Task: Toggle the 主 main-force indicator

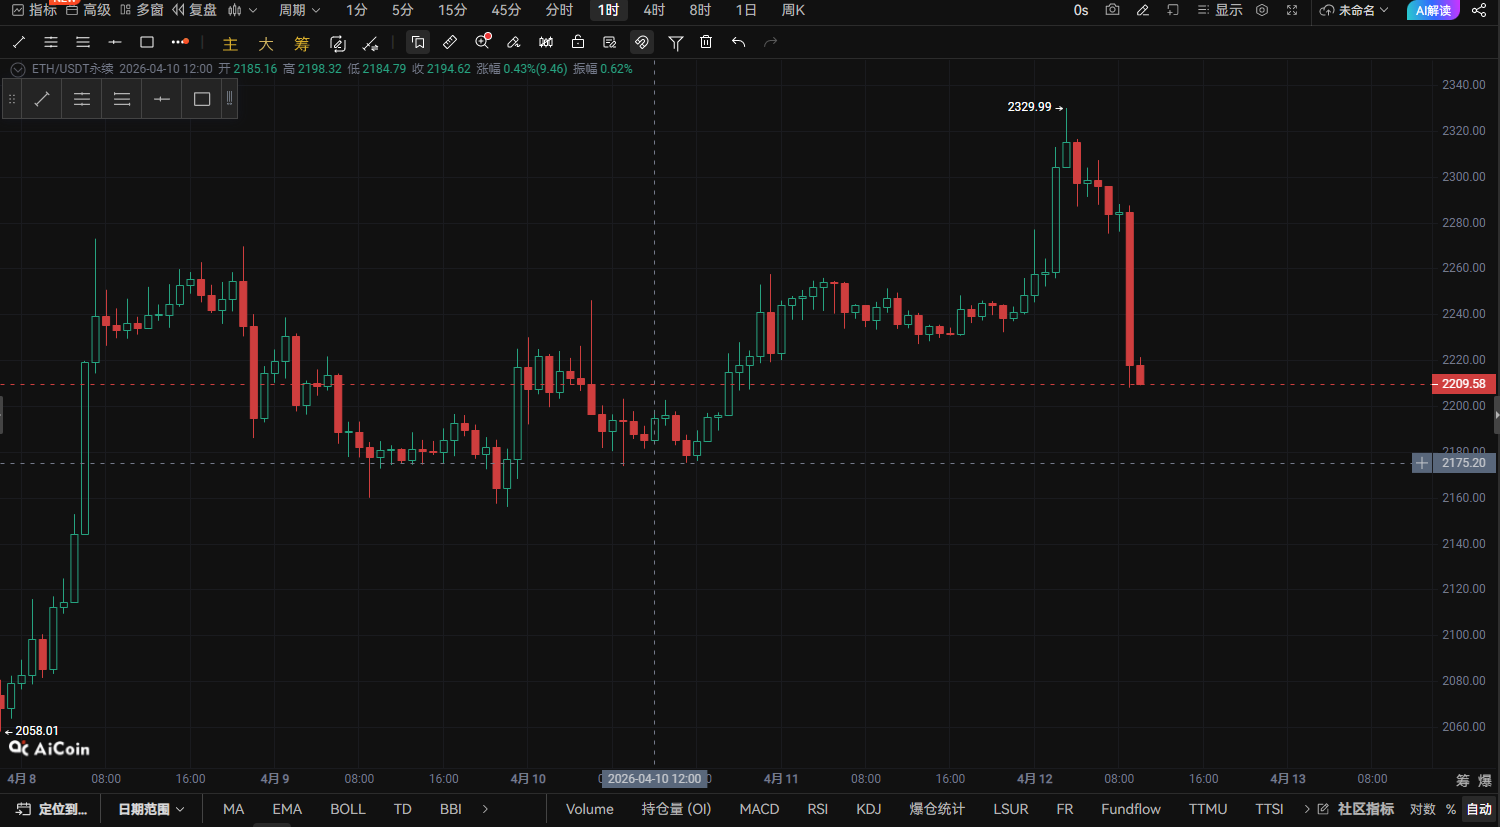Action: tap(230, 43)
